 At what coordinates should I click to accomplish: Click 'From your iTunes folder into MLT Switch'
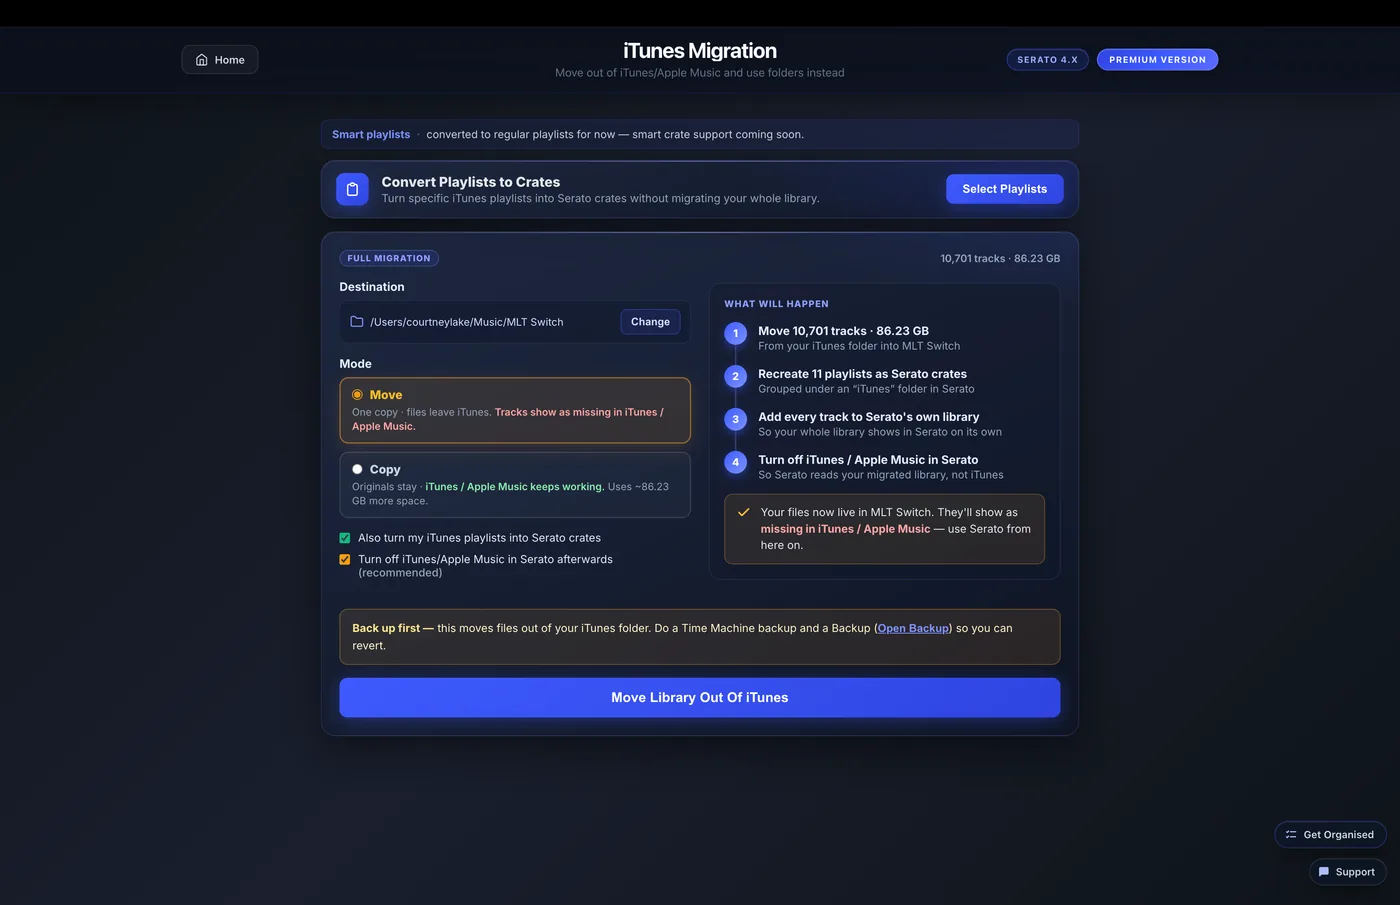pos(859,346)
